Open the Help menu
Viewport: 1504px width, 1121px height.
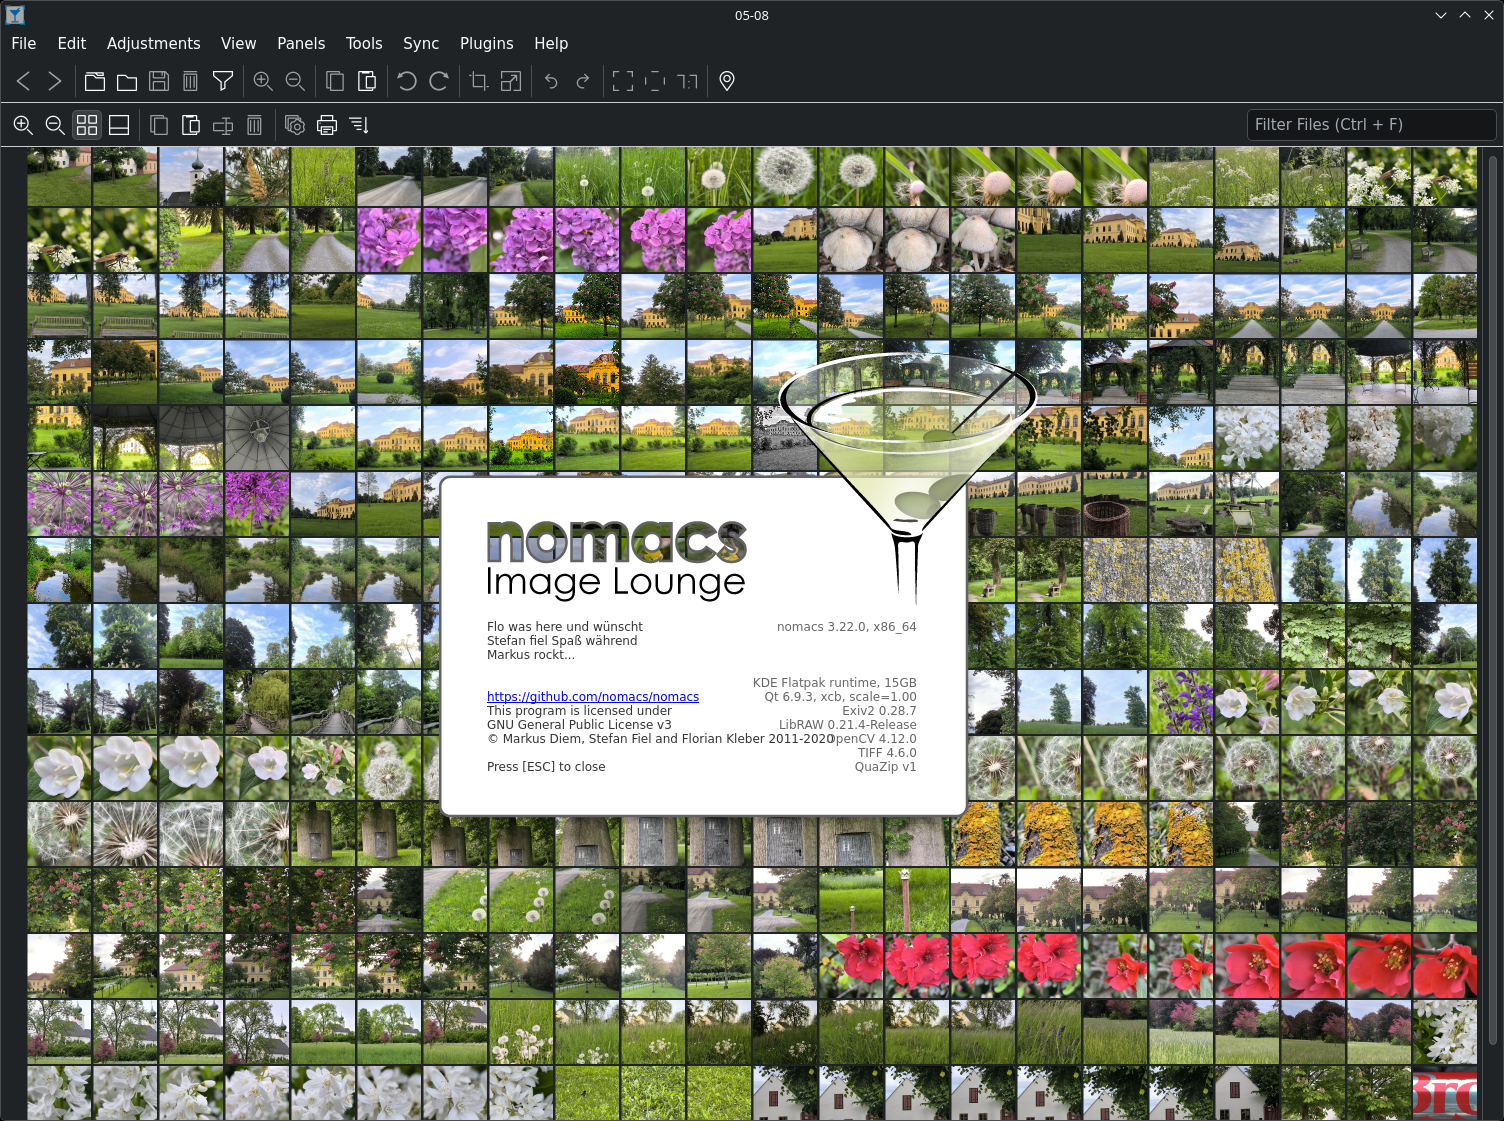[x=551, y=43]
